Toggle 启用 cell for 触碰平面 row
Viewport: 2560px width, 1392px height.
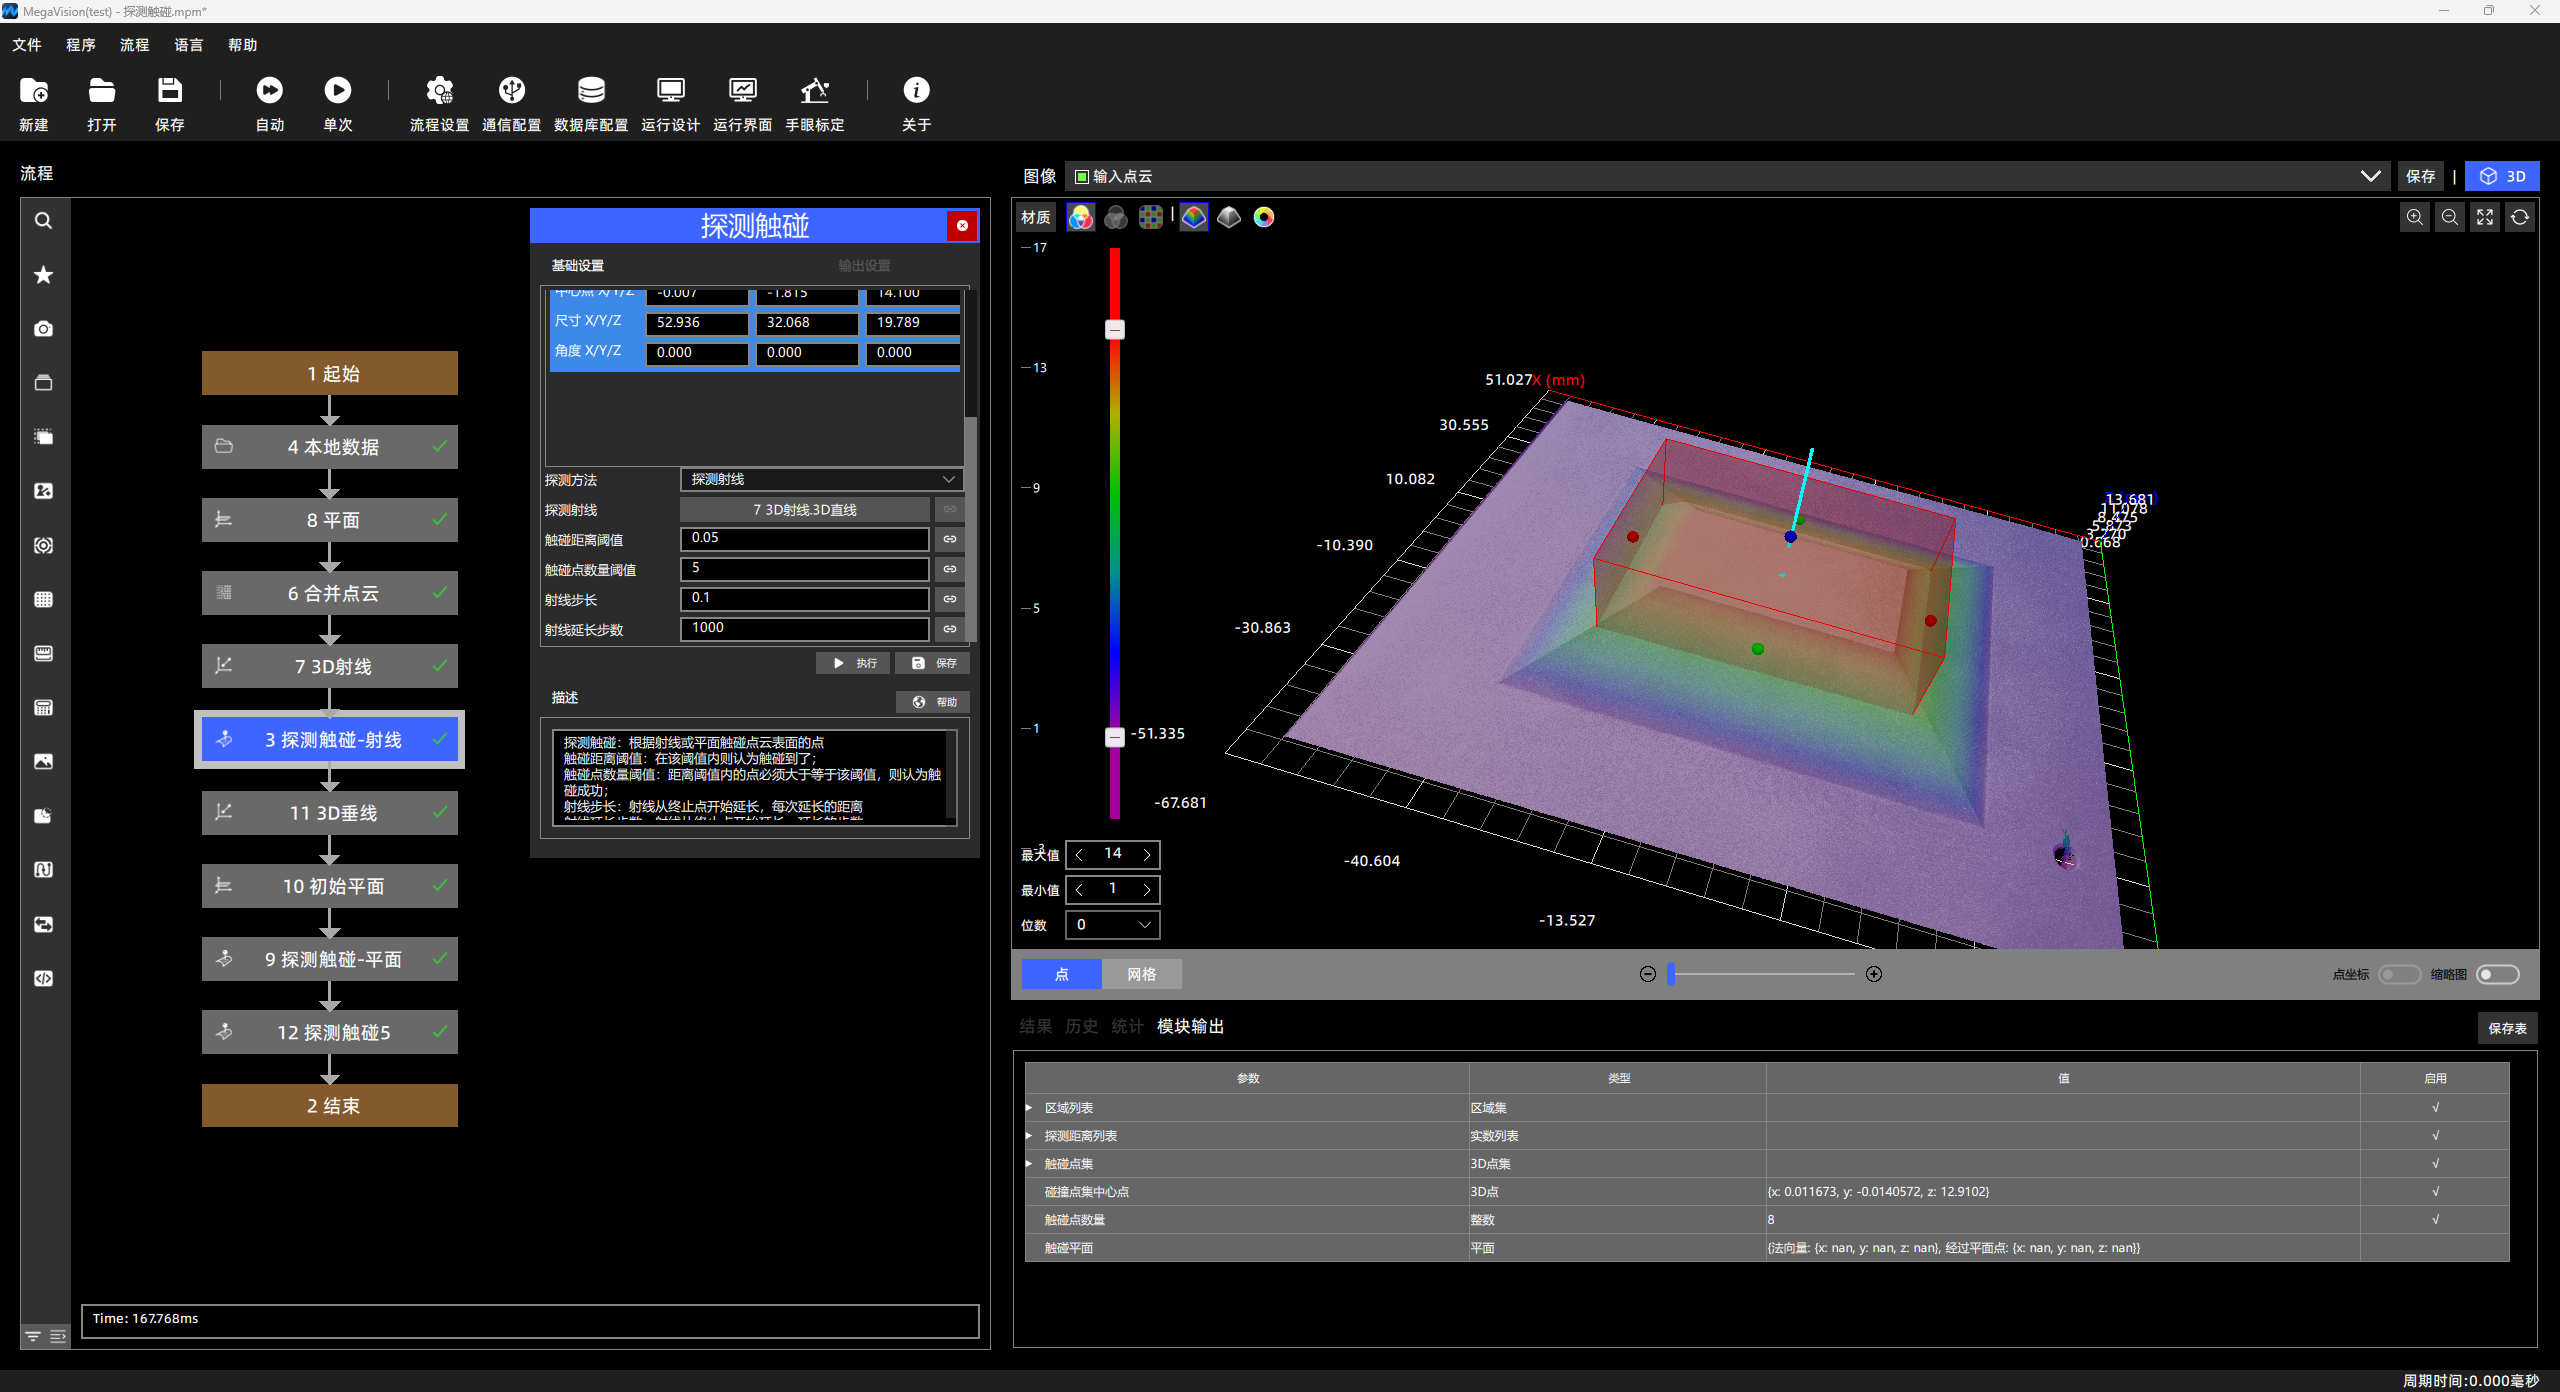2435,1248
